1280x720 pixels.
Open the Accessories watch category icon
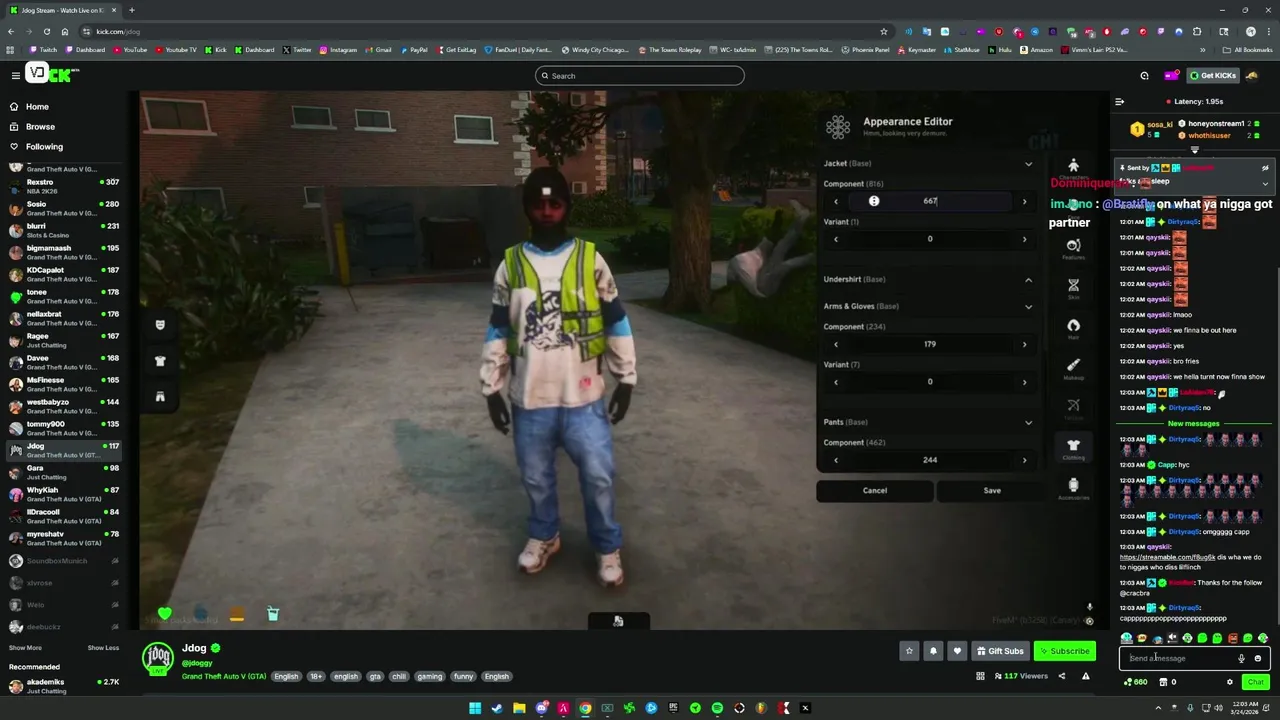(1073, 487)
